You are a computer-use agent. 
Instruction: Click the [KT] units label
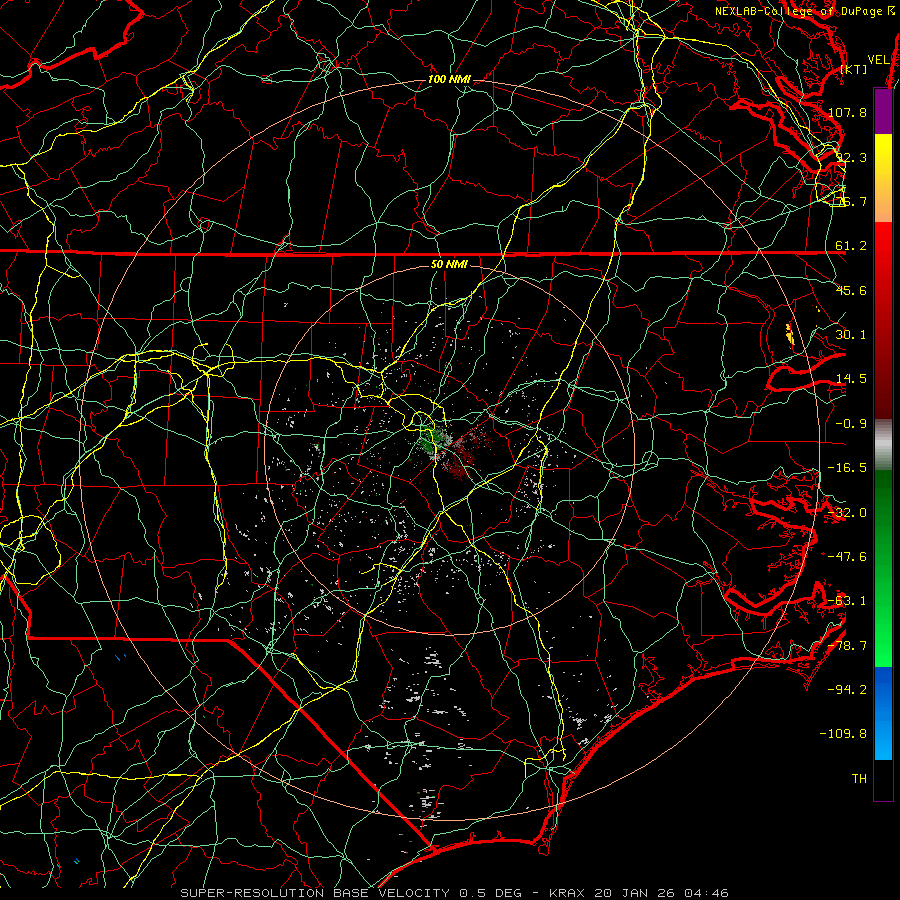[854, 69]
